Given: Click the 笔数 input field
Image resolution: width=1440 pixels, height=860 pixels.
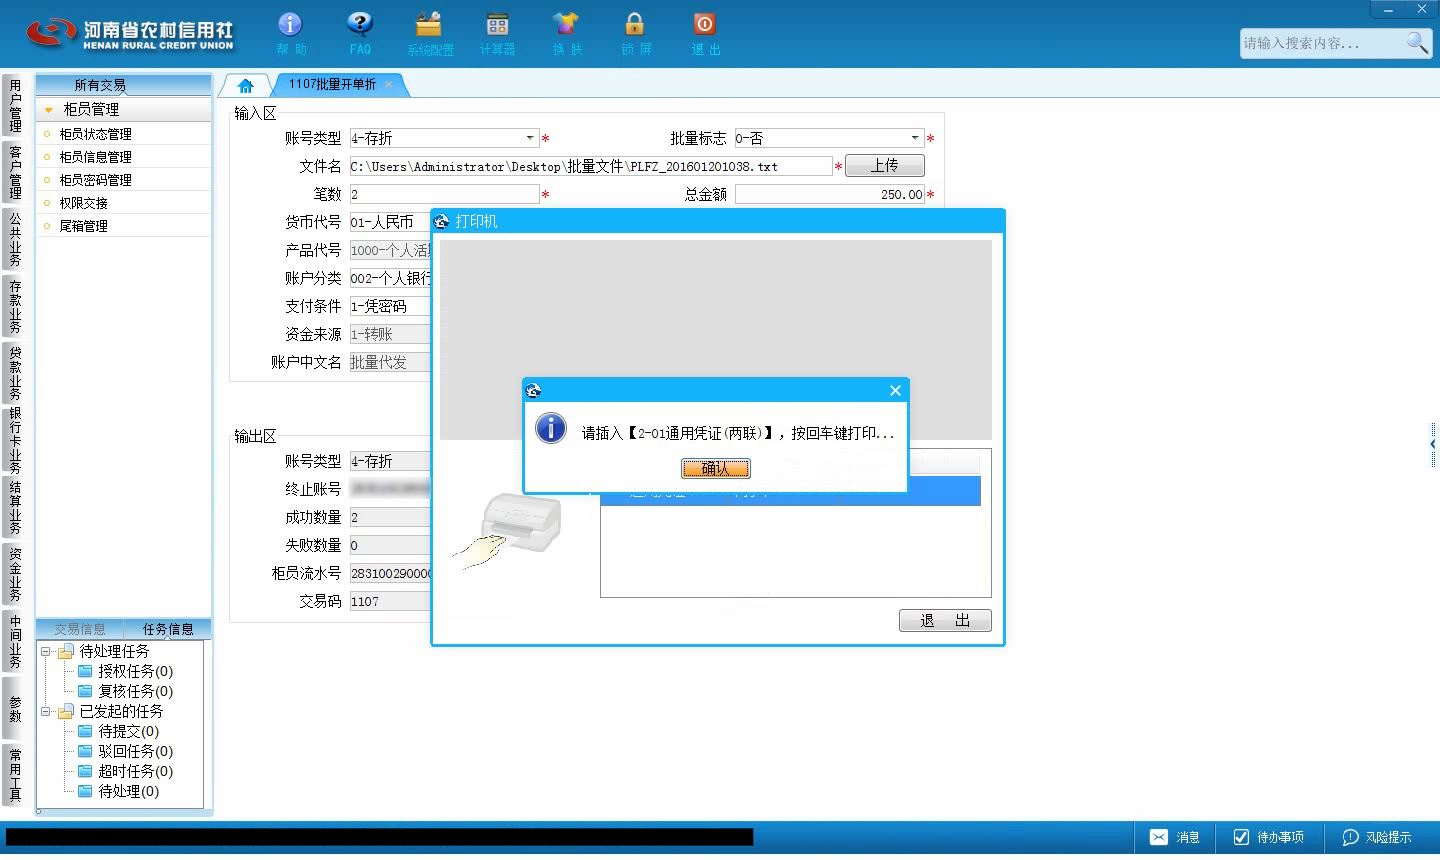Looking at the screenshot, I should [x=444, y=194].
